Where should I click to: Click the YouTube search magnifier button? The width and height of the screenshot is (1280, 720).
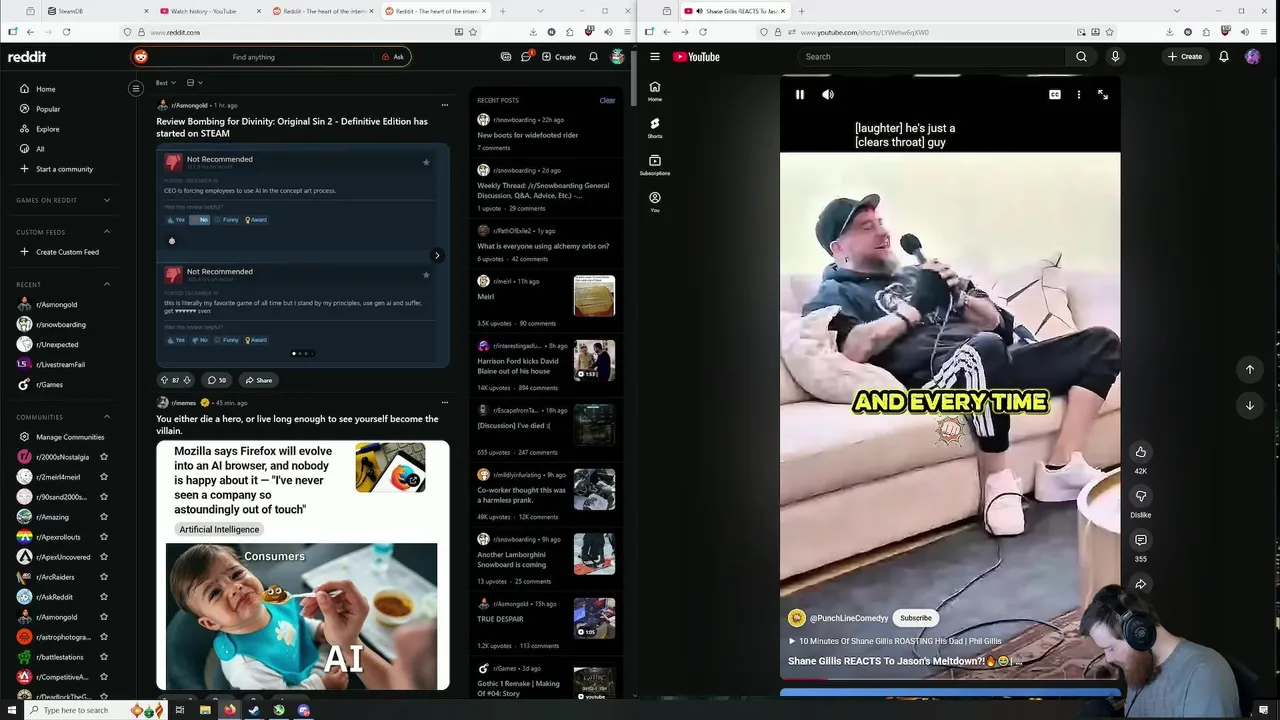1081,57
